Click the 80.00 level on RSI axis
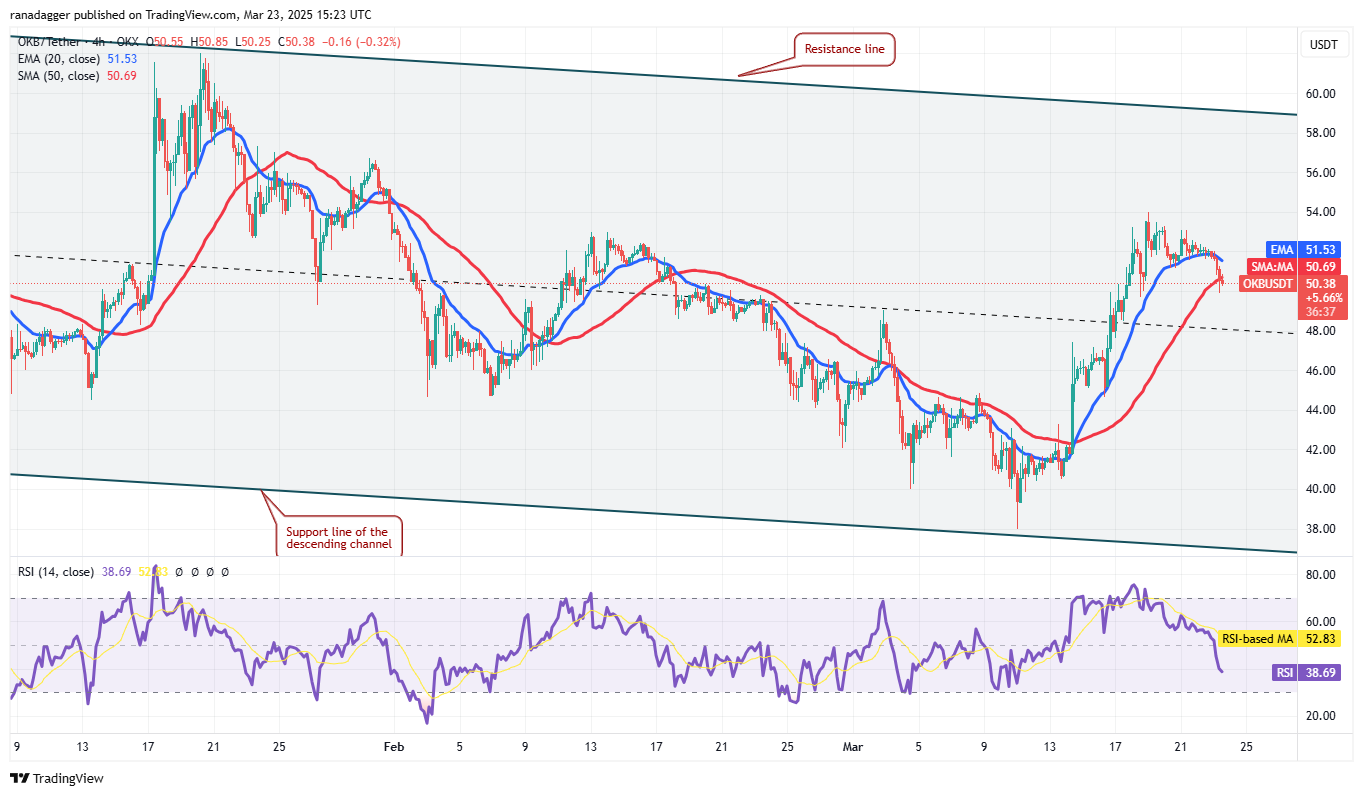Viewport: 1363px width, 796px height. coord(1322,575)
